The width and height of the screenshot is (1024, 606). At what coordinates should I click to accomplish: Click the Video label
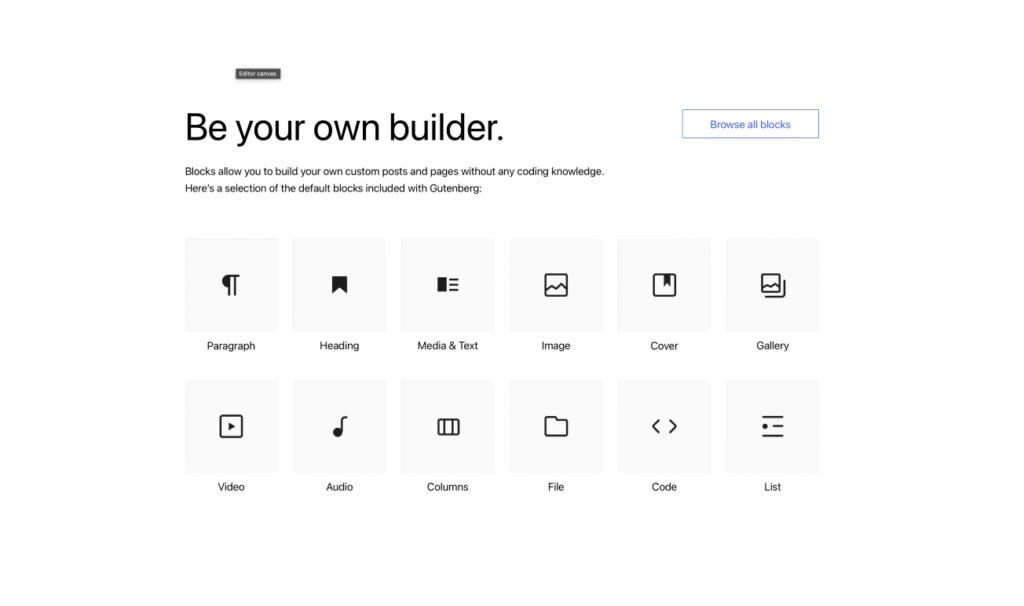coord(231,487)
